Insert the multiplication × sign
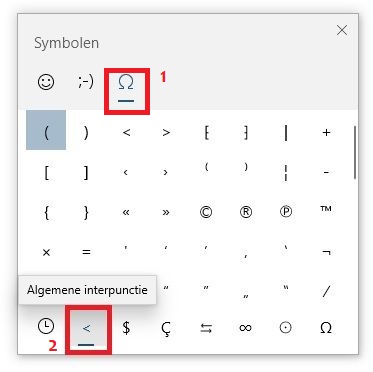Image resolution: width=373 pixels, height=372 pixels. 46,252
